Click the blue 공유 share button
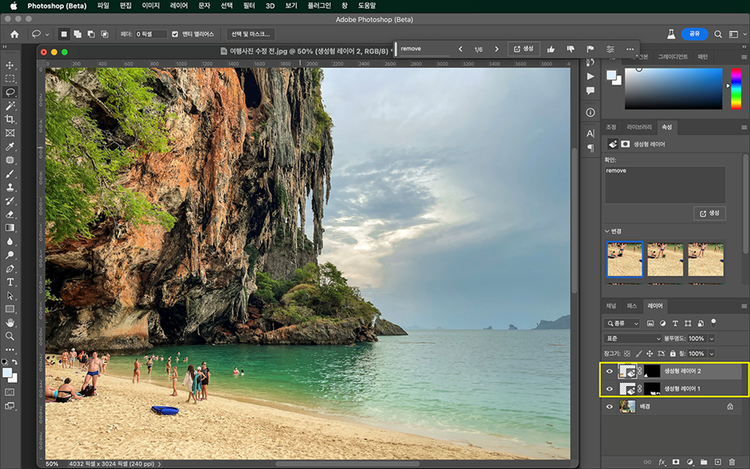This screenshot has height=469, width=750. click(696, 33)
